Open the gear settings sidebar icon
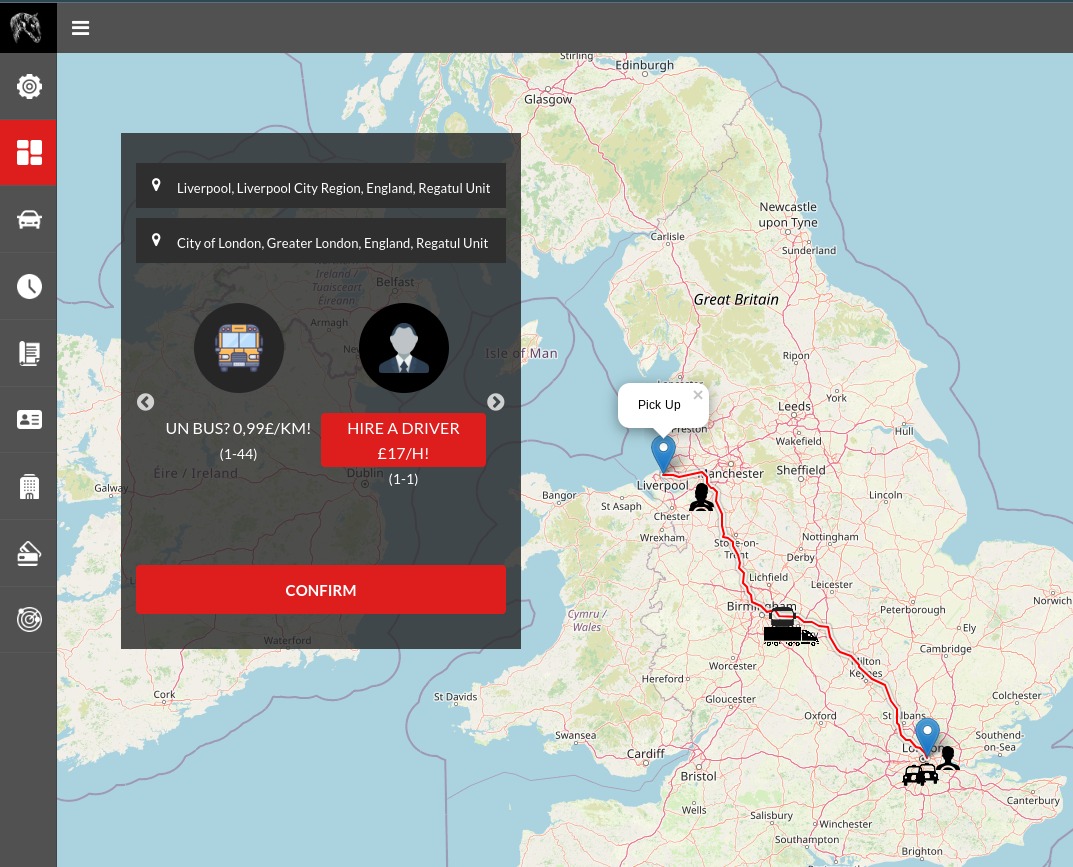The image size is (1073, 867). click(29, 86)
